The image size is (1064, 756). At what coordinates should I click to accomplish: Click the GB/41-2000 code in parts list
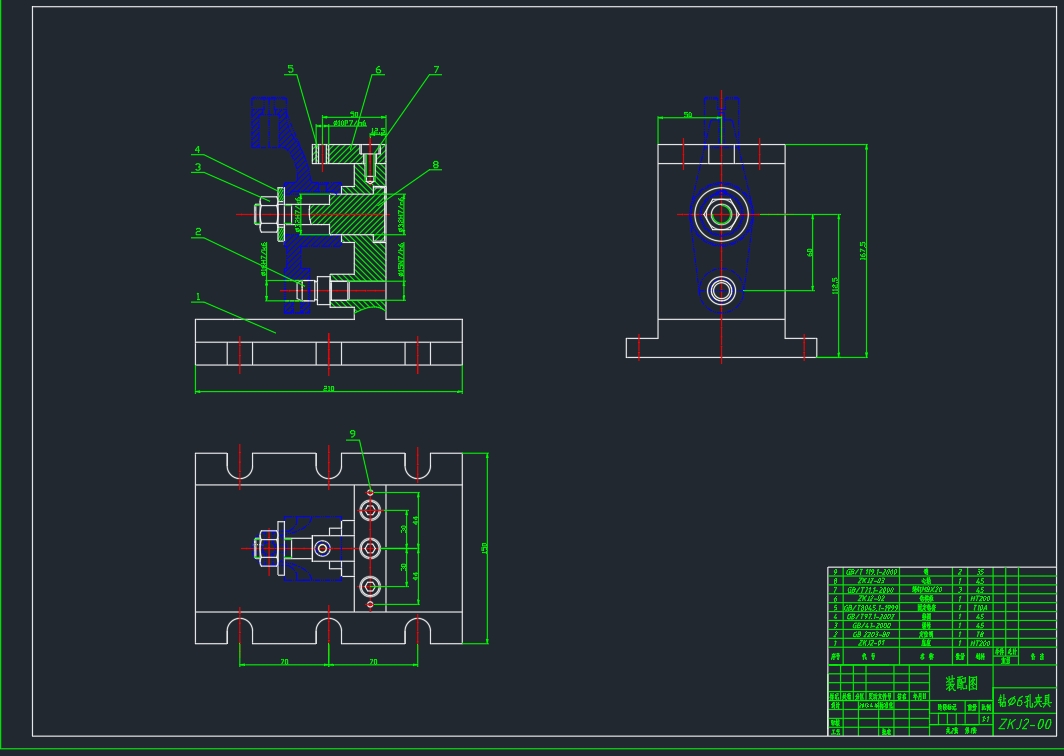click(x=871, y=625)
